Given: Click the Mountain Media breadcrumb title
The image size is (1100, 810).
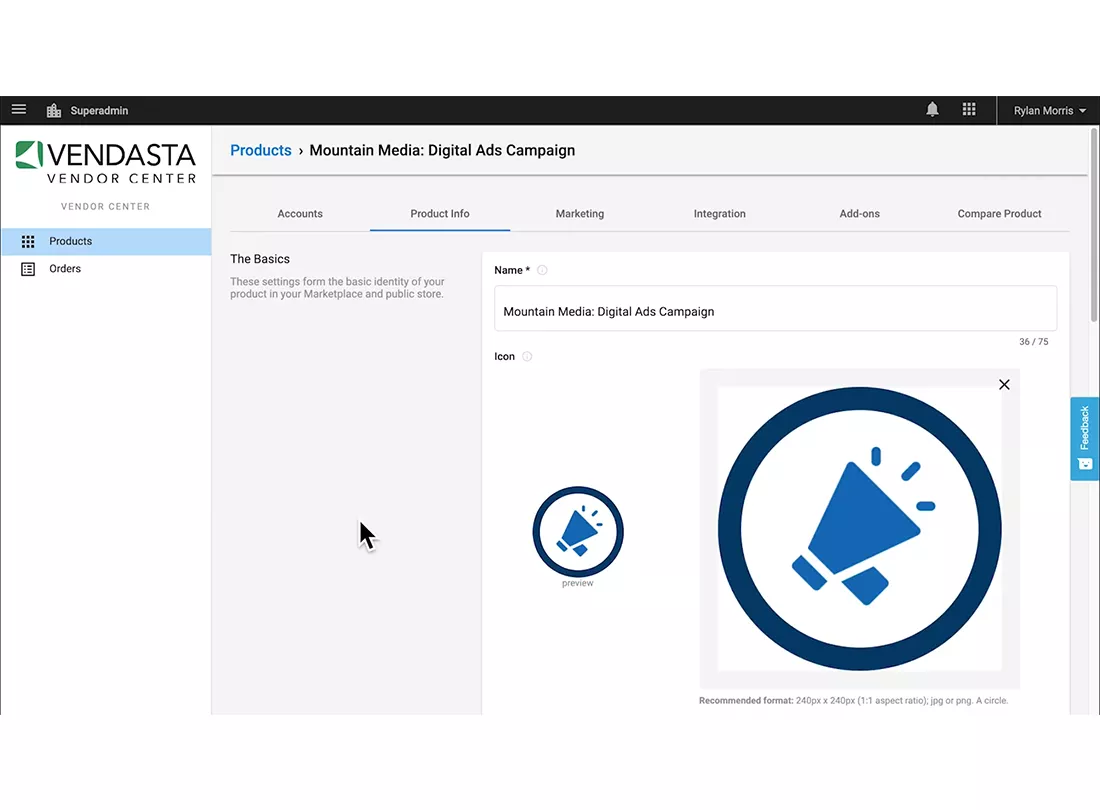Looking at the screenshot, I should click(442, 150).
